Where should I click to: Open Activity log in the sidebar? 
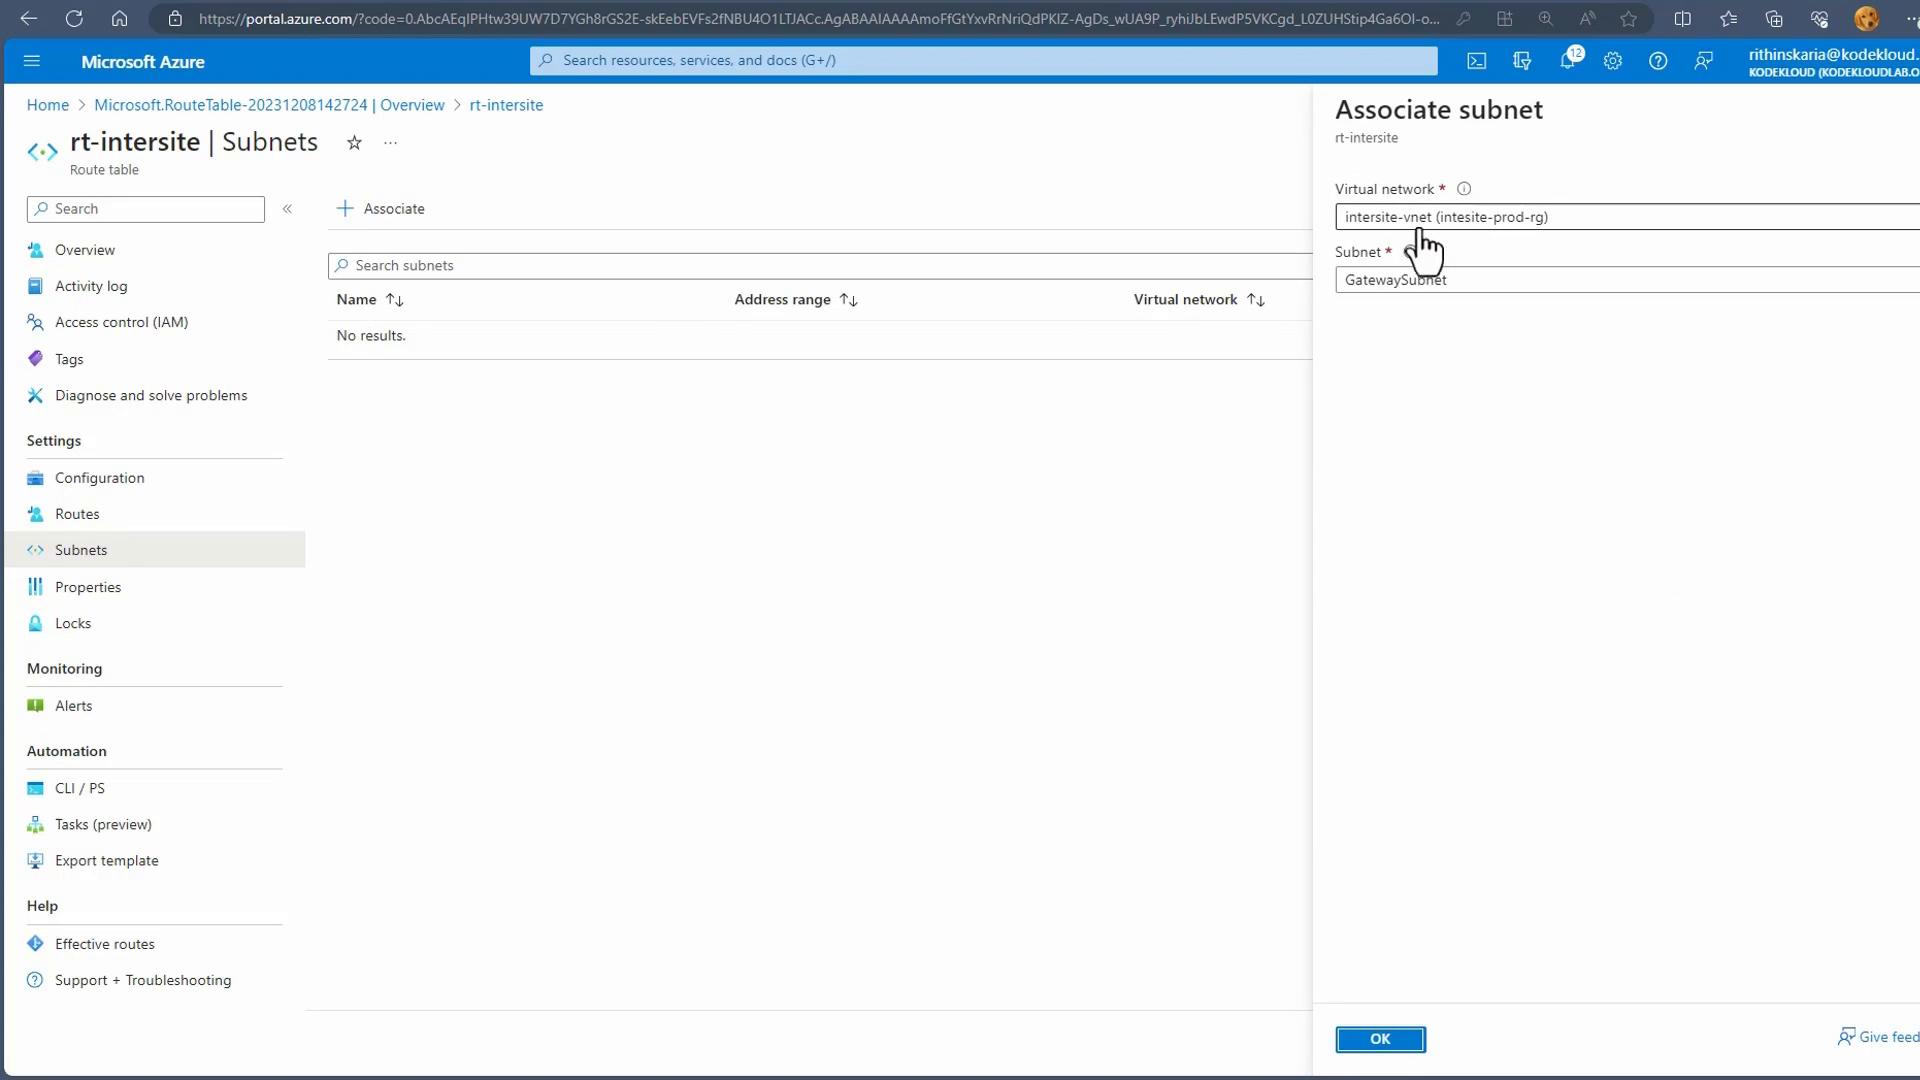click(91, 286)
